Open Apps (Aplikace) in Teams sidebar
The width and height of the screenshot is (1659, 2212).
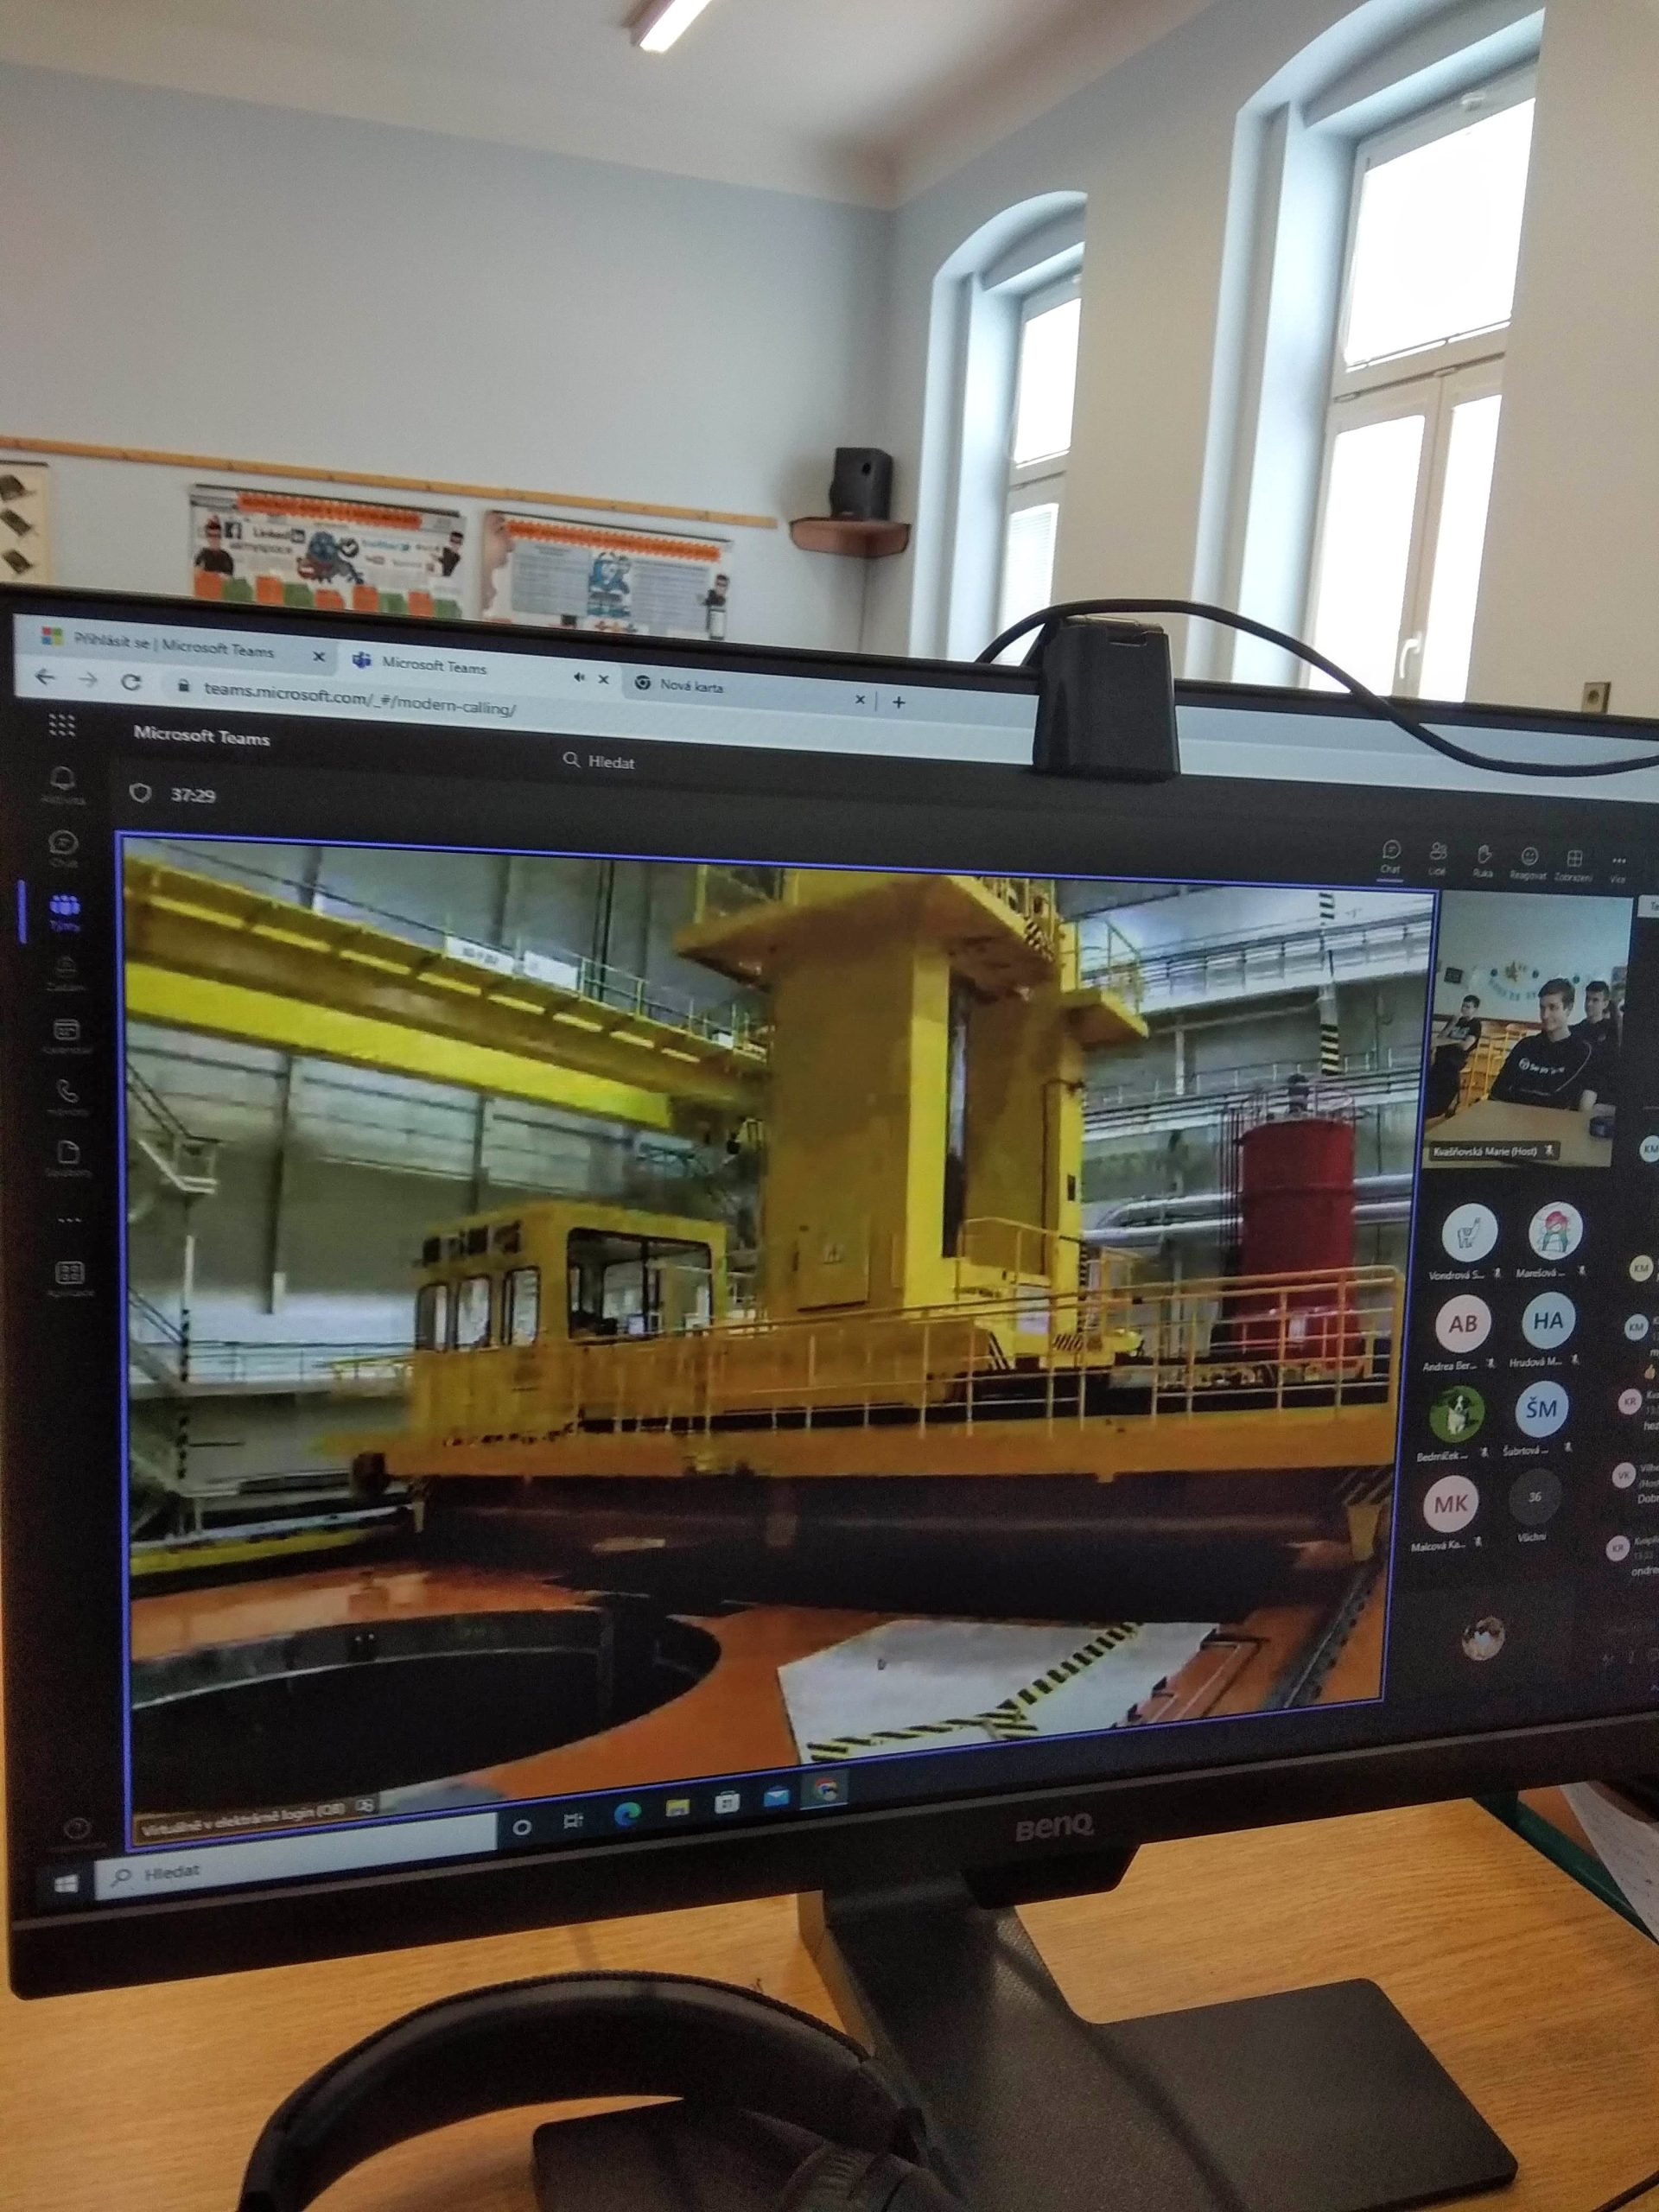point(70,1278)
